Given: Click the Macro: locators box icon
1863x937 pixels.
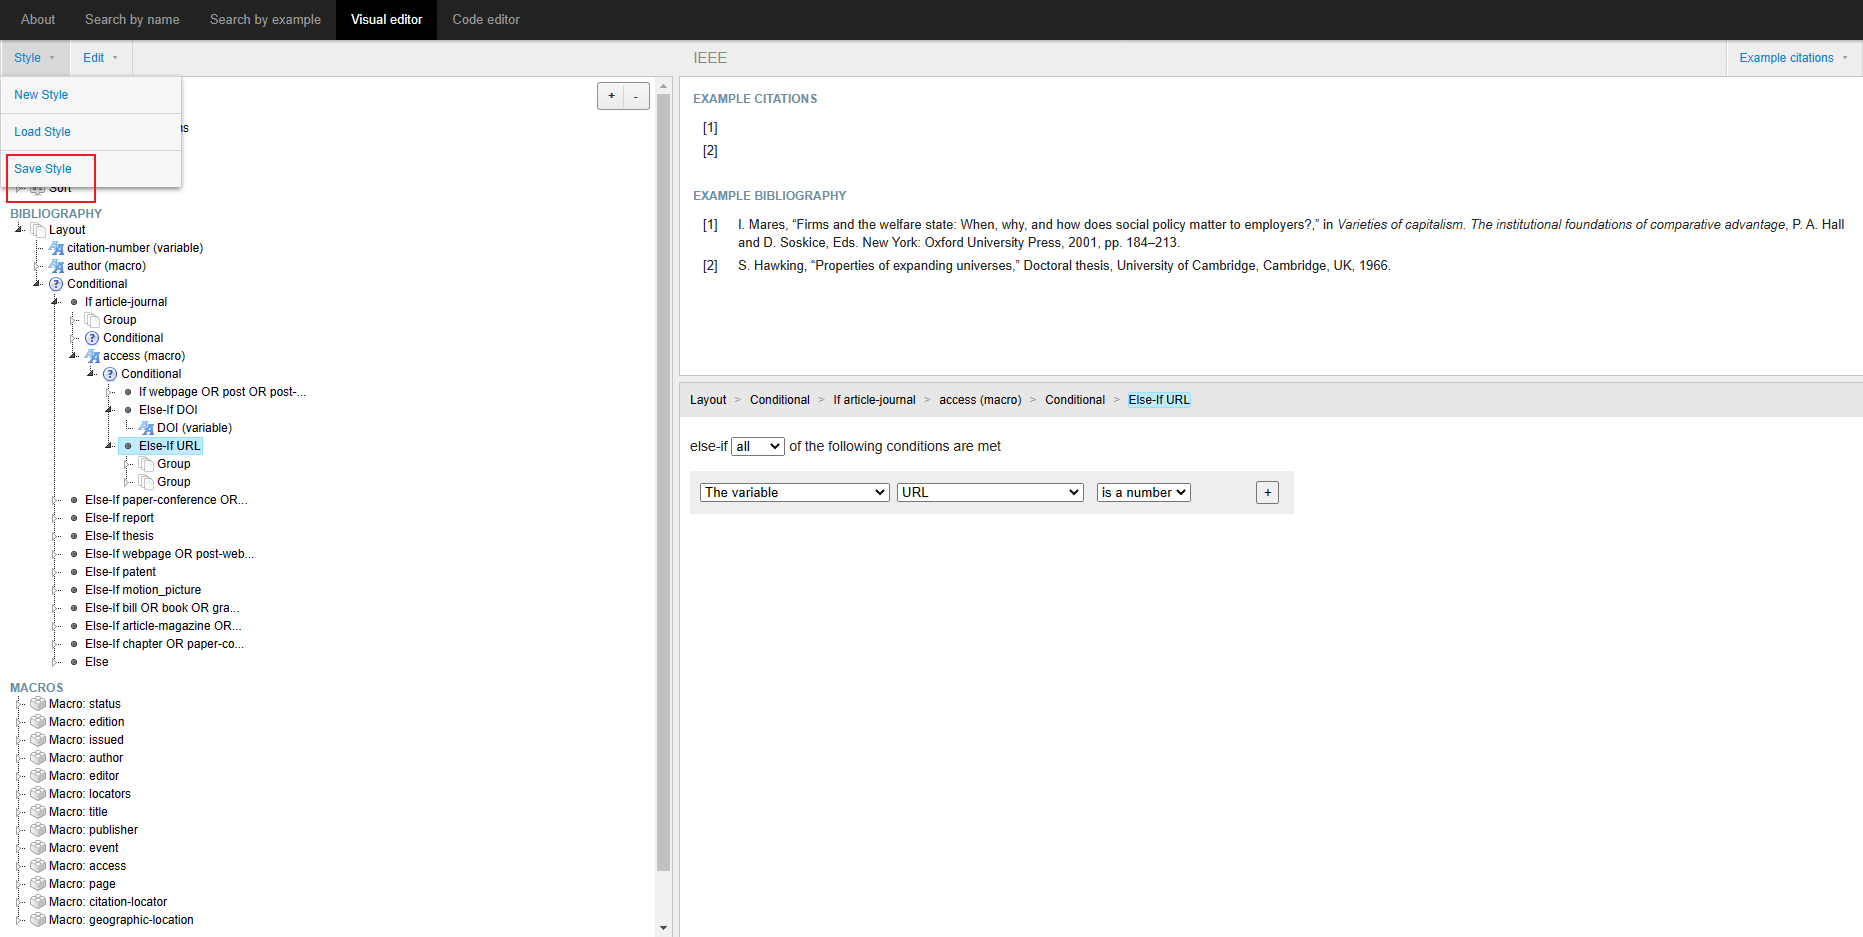Looking at the screenshot, I should [38, 794].
